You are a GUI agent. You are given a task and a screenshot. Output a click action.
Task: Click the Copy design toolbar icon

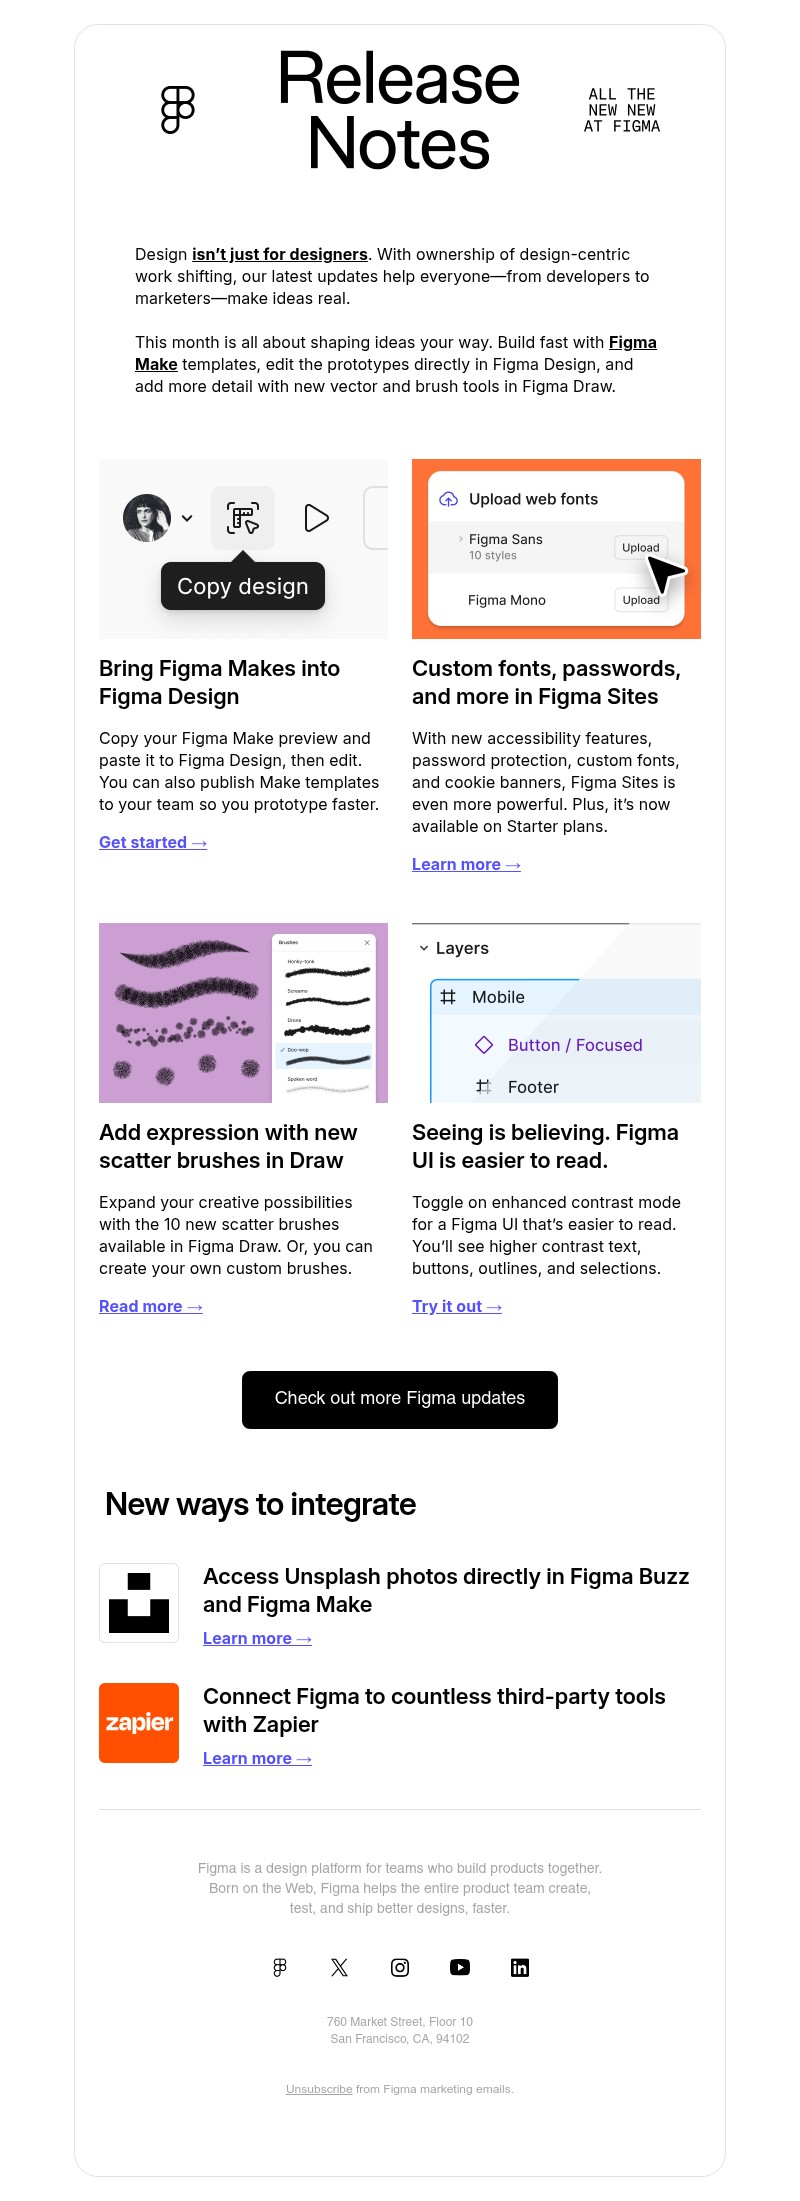click(x=243, y=518)
